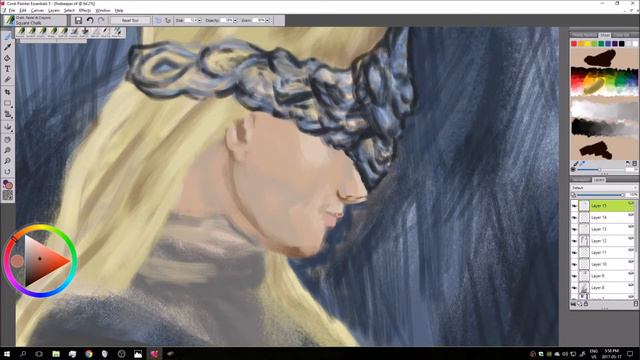The height and width of the screenshot is (360, 640).
Task: Select the Mixer apply color brush tool
Action: click(576, 164)
